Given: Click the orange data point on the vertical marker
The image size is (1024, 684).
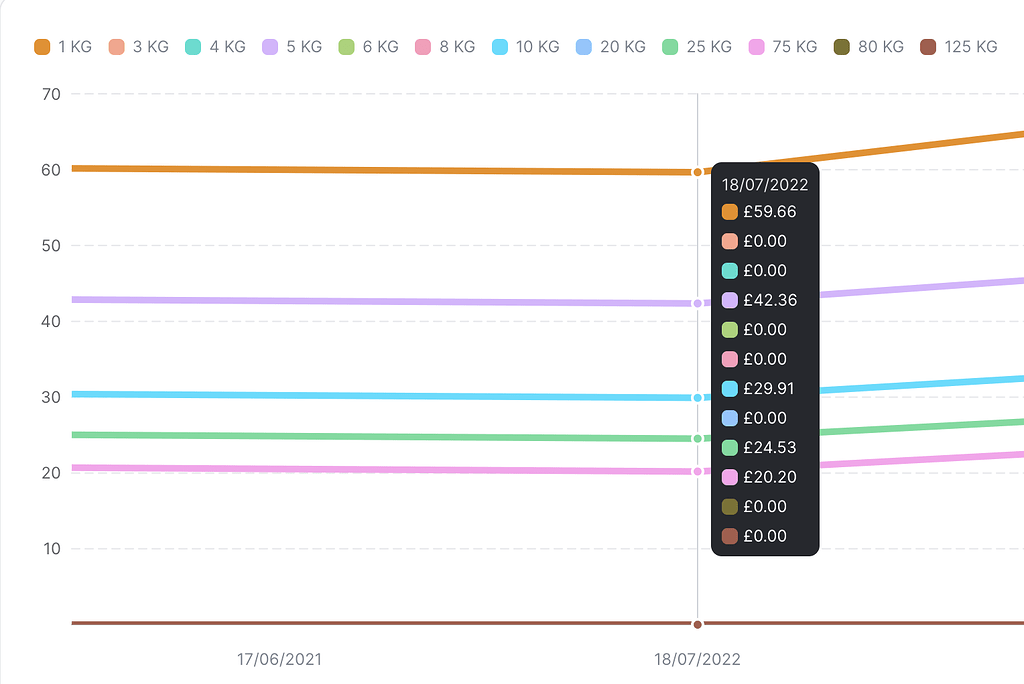Looking at the screenshot, I should pos(697,170).
